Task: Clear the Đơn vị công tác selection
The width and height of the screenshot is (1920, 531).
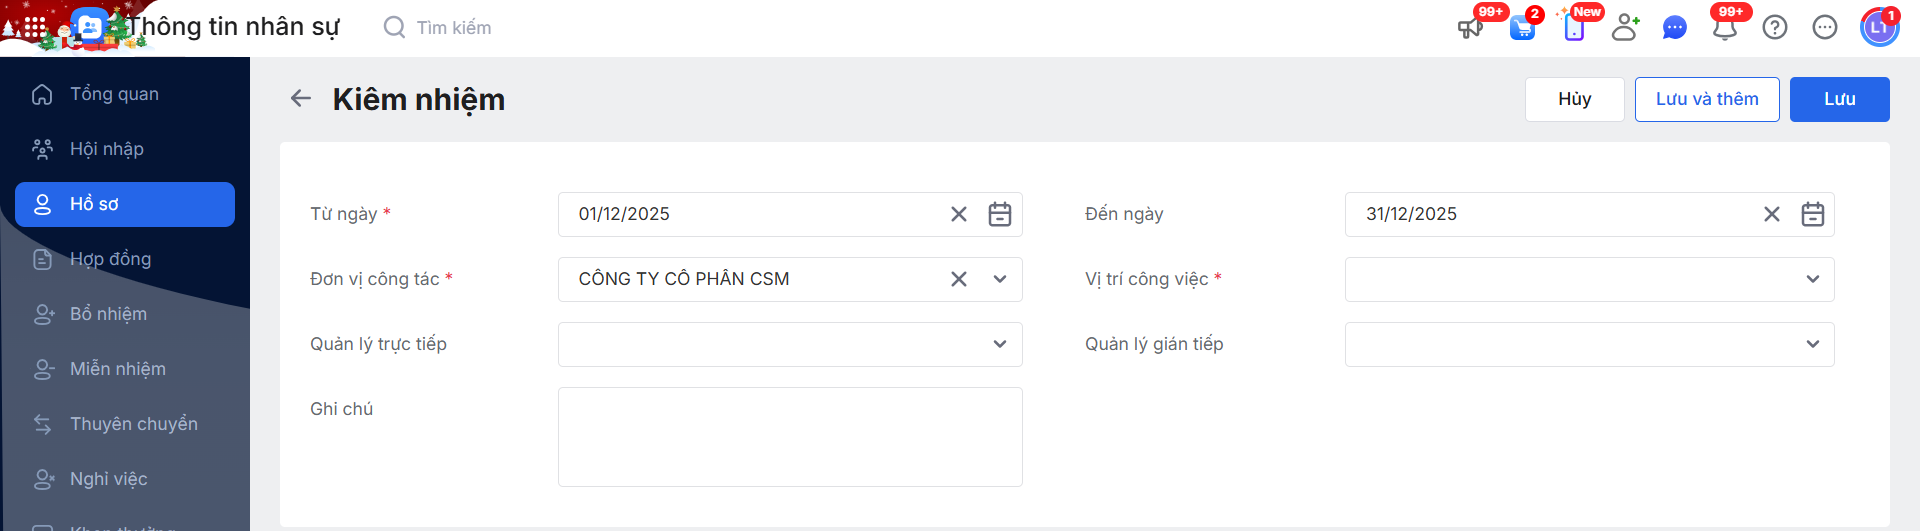Action: pos(959,279)
